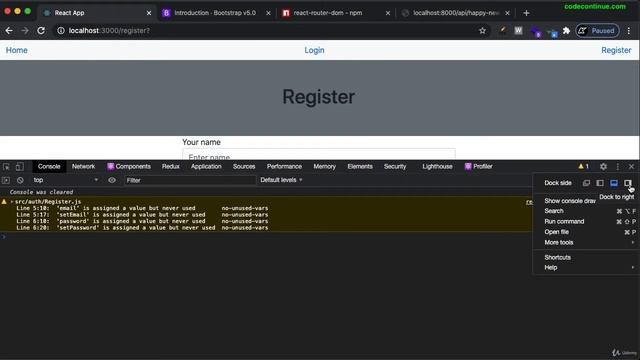
Task: Switch to the Network tab
Action: pyautogui.click(x=83, y=167)
